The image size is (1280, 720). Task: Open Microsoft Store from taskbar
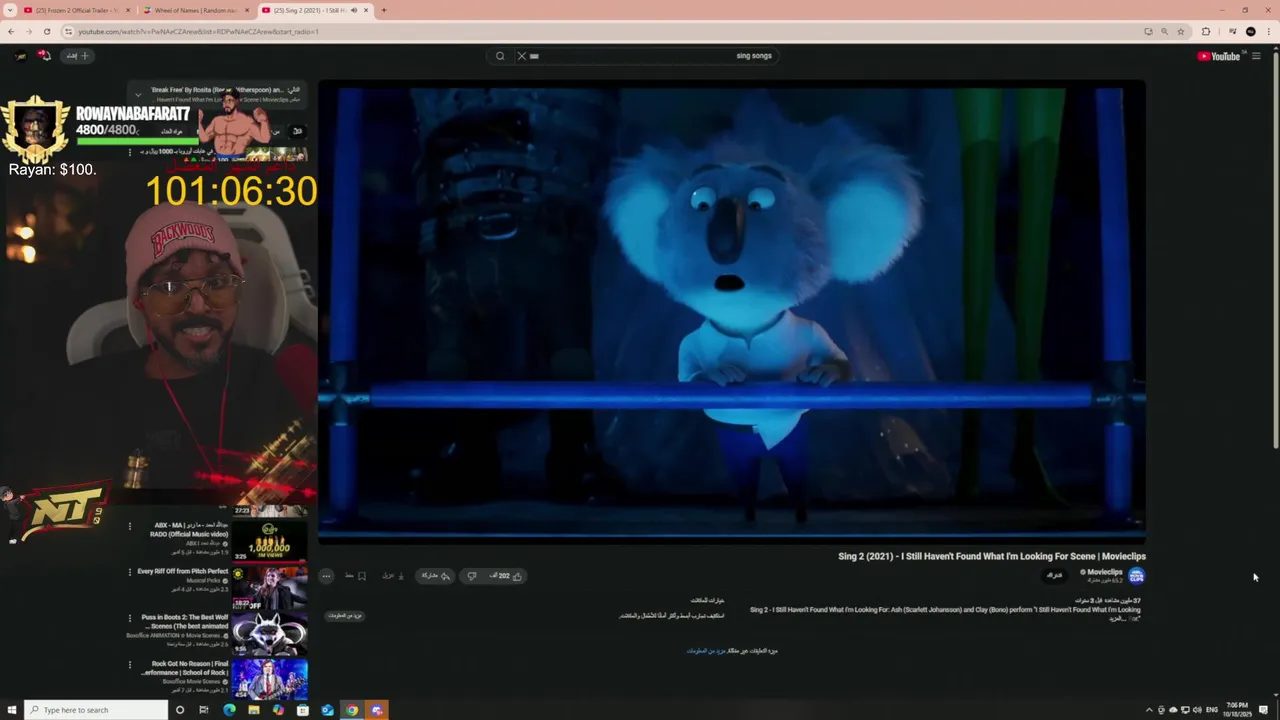click(302, 710)
